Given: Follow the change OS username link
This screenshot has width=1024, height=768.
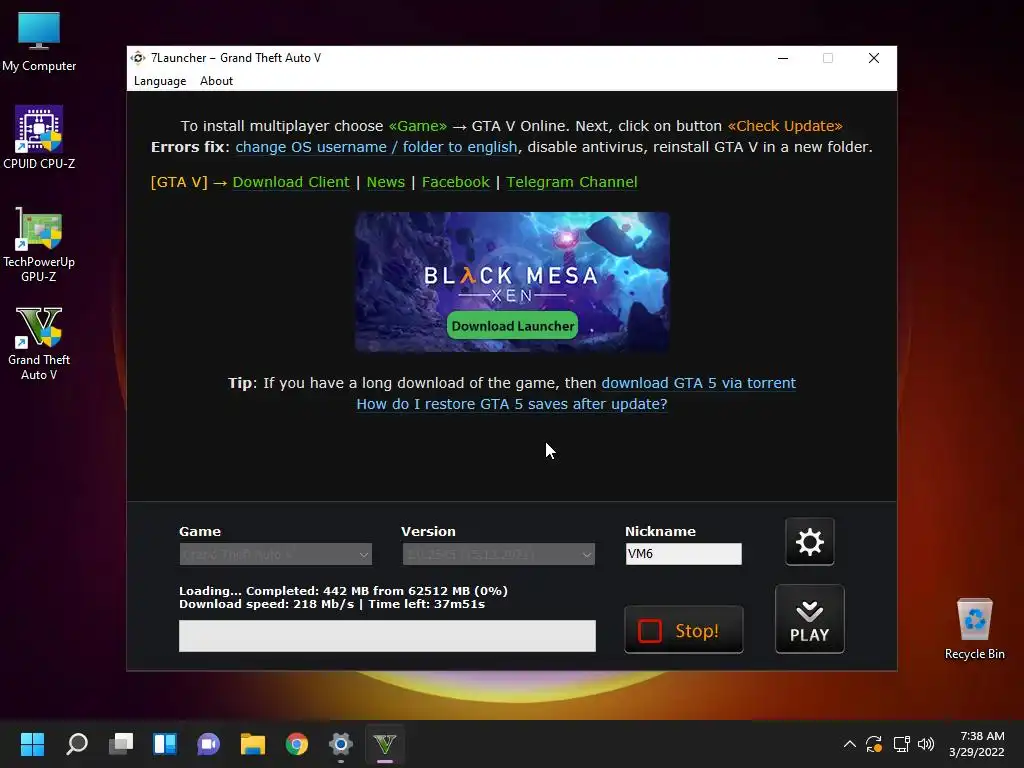Looking at the screenshot, I should pos(376,147).
